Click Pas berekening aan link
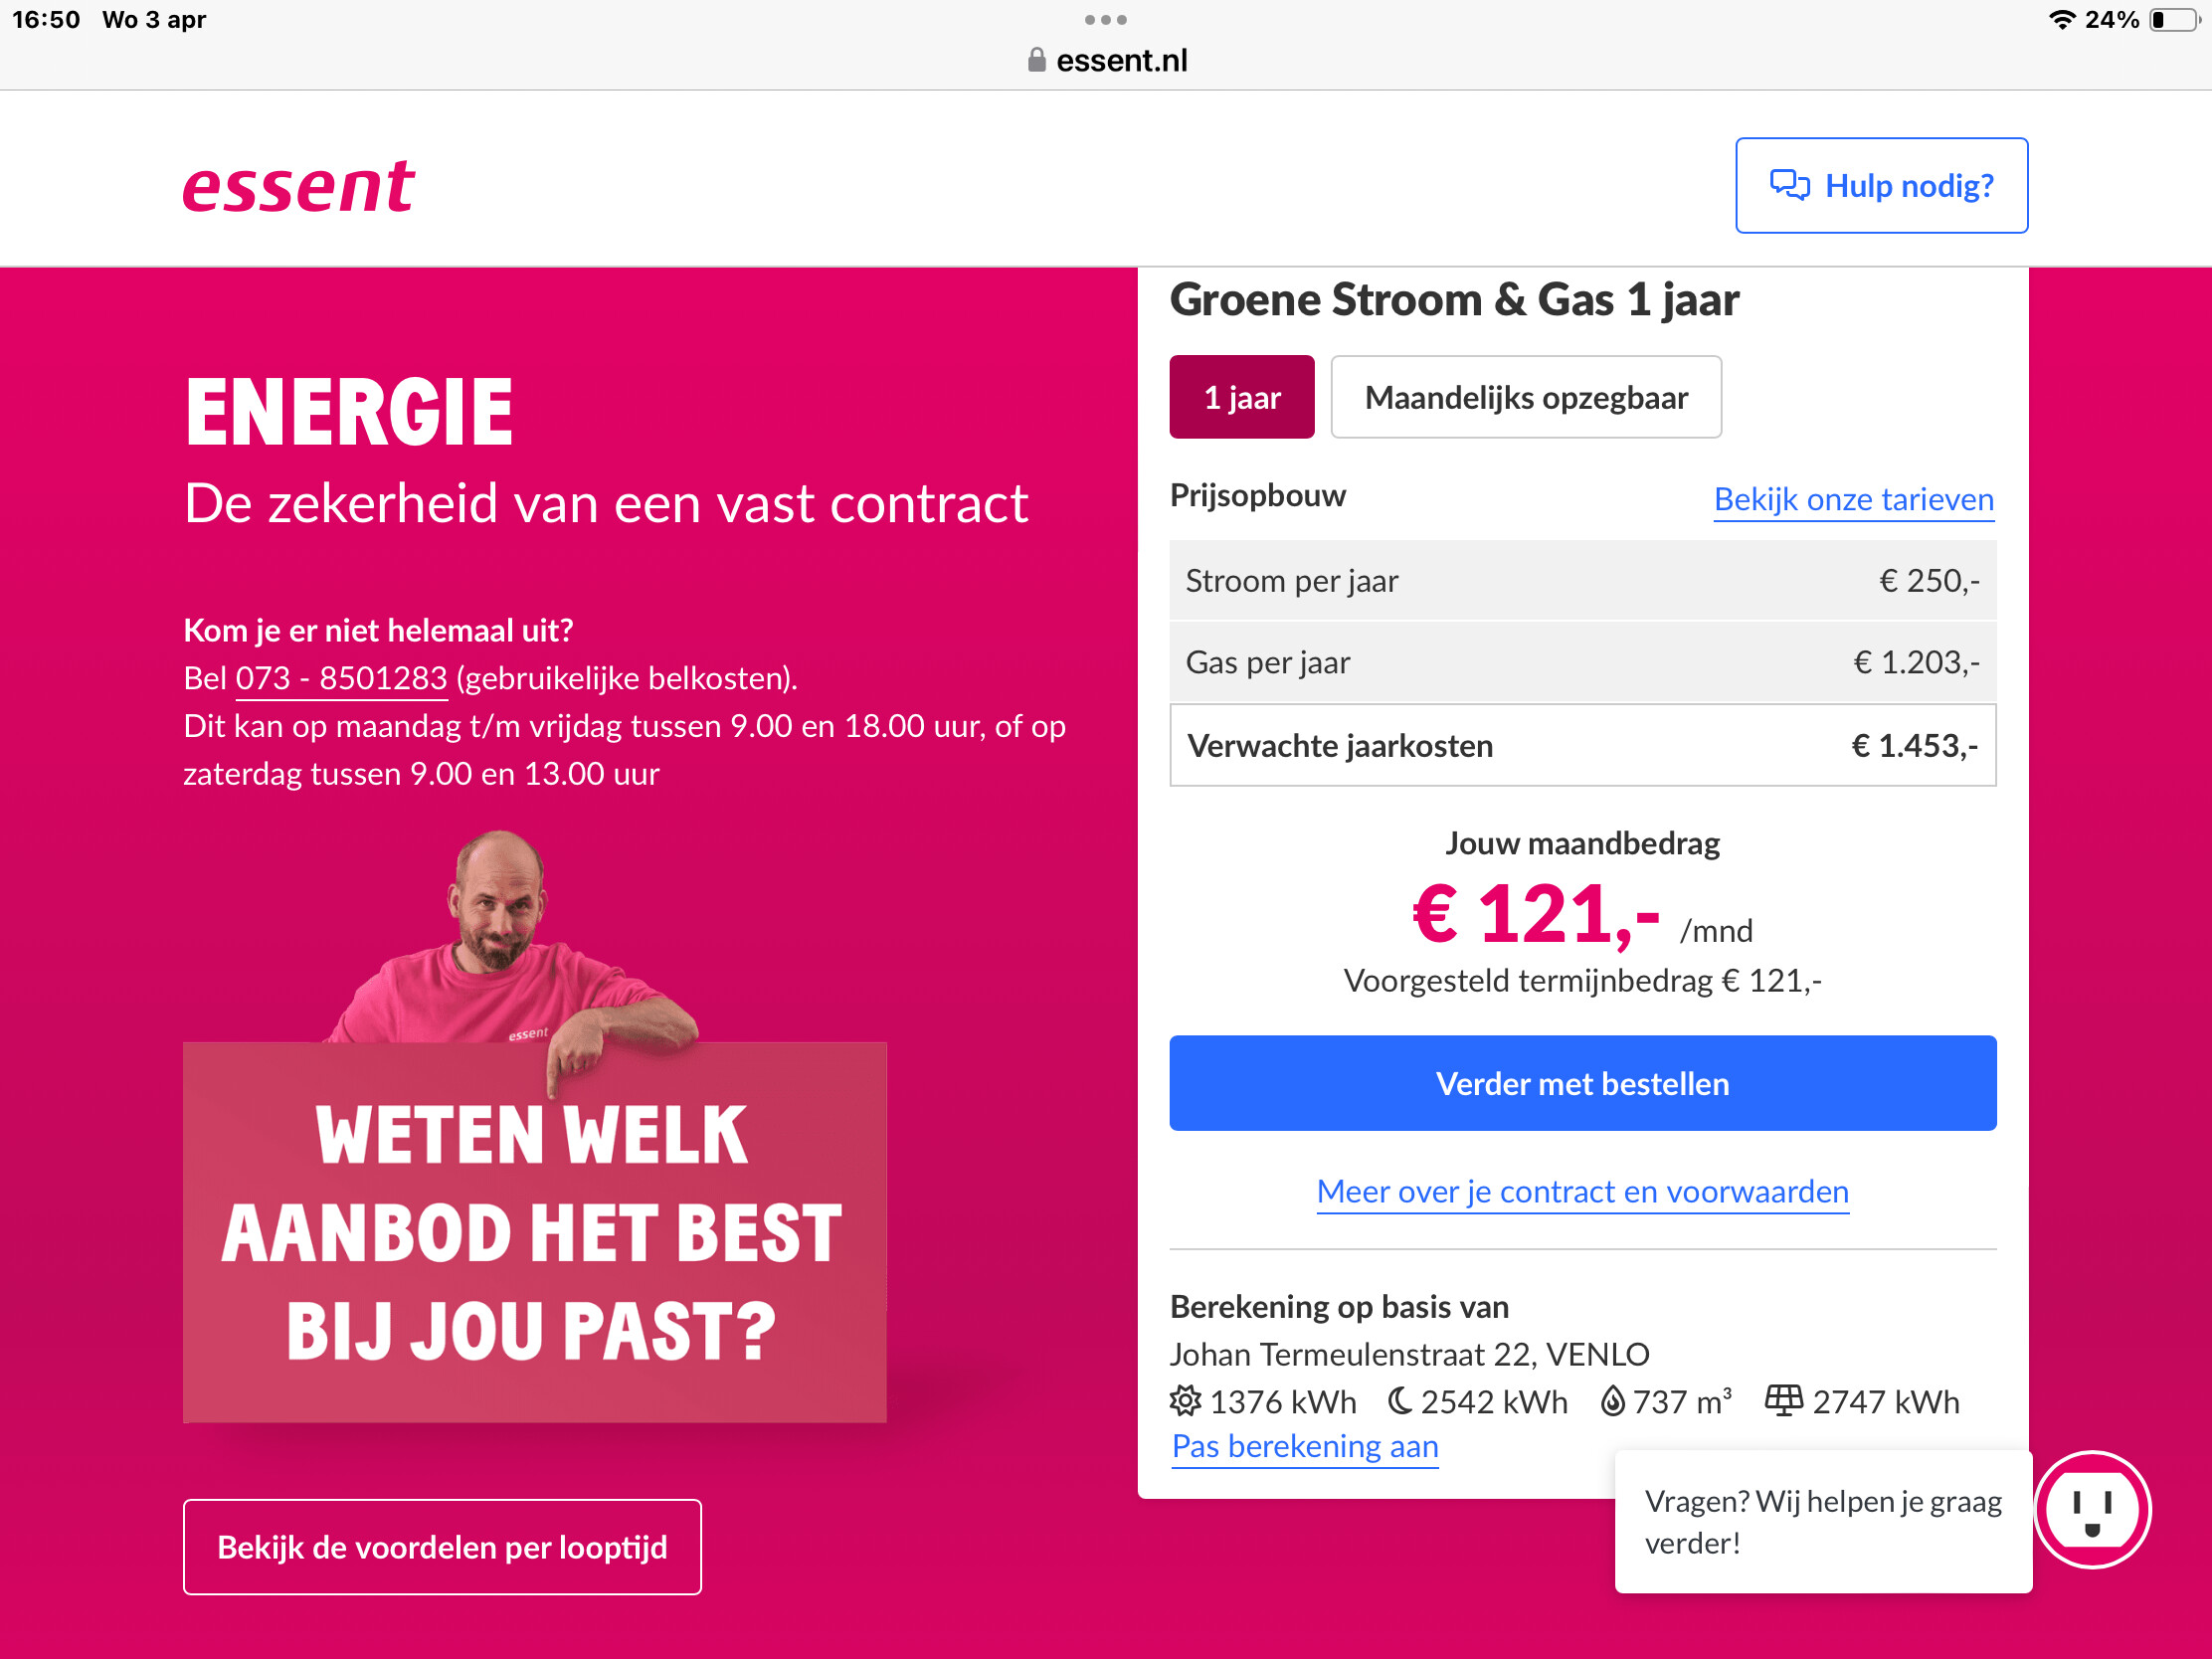2212x1659 pixels. 1305,1446
